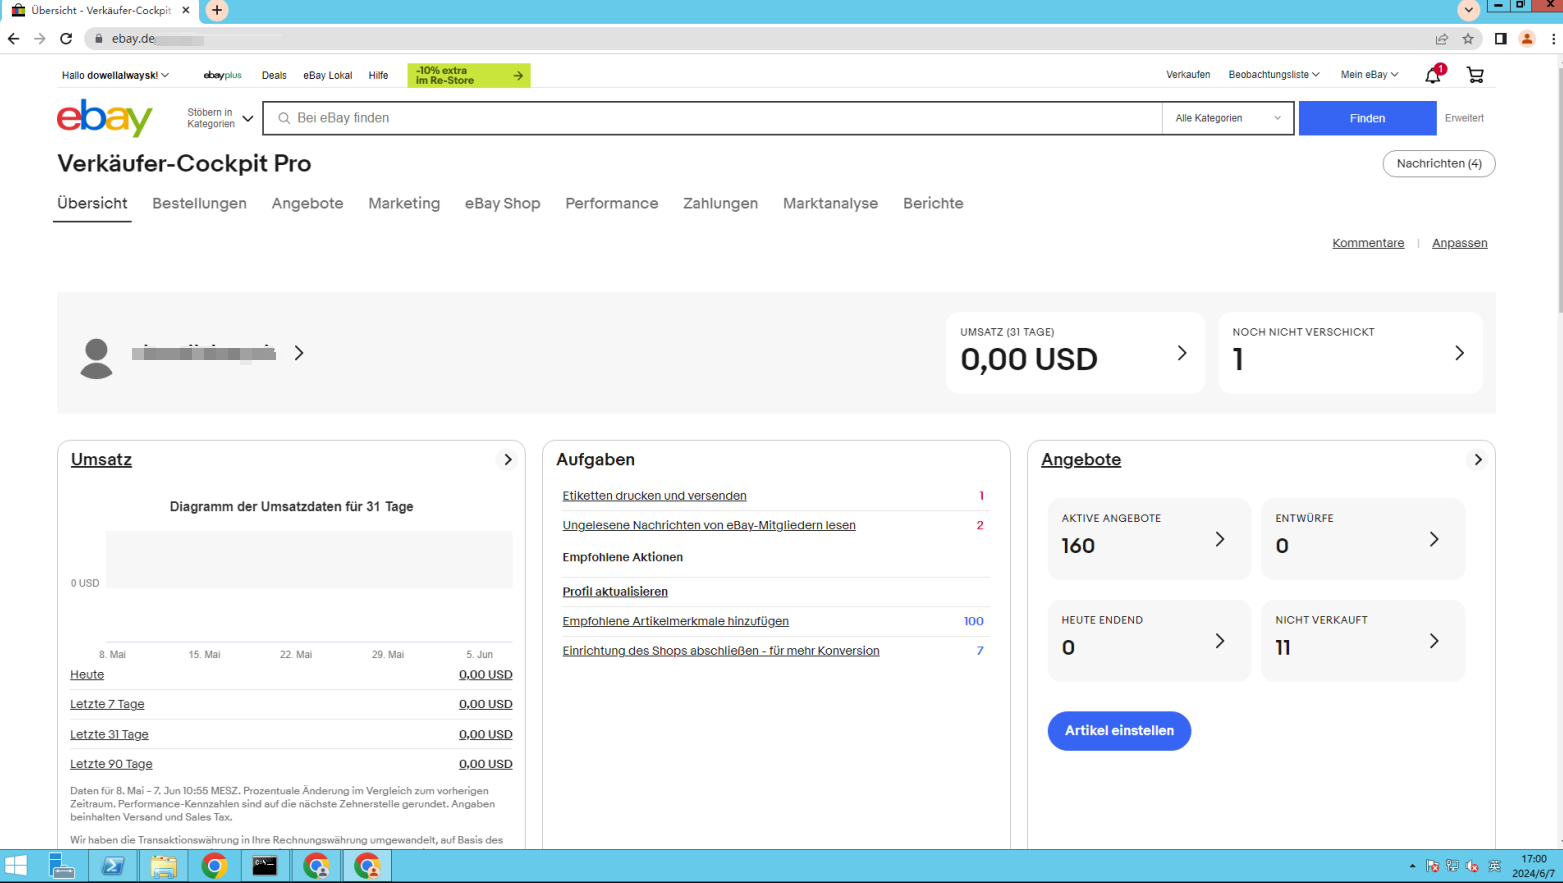Click Artikel einstellen button
This screenshot has width=1563, height=883.
coord(1119,731)
